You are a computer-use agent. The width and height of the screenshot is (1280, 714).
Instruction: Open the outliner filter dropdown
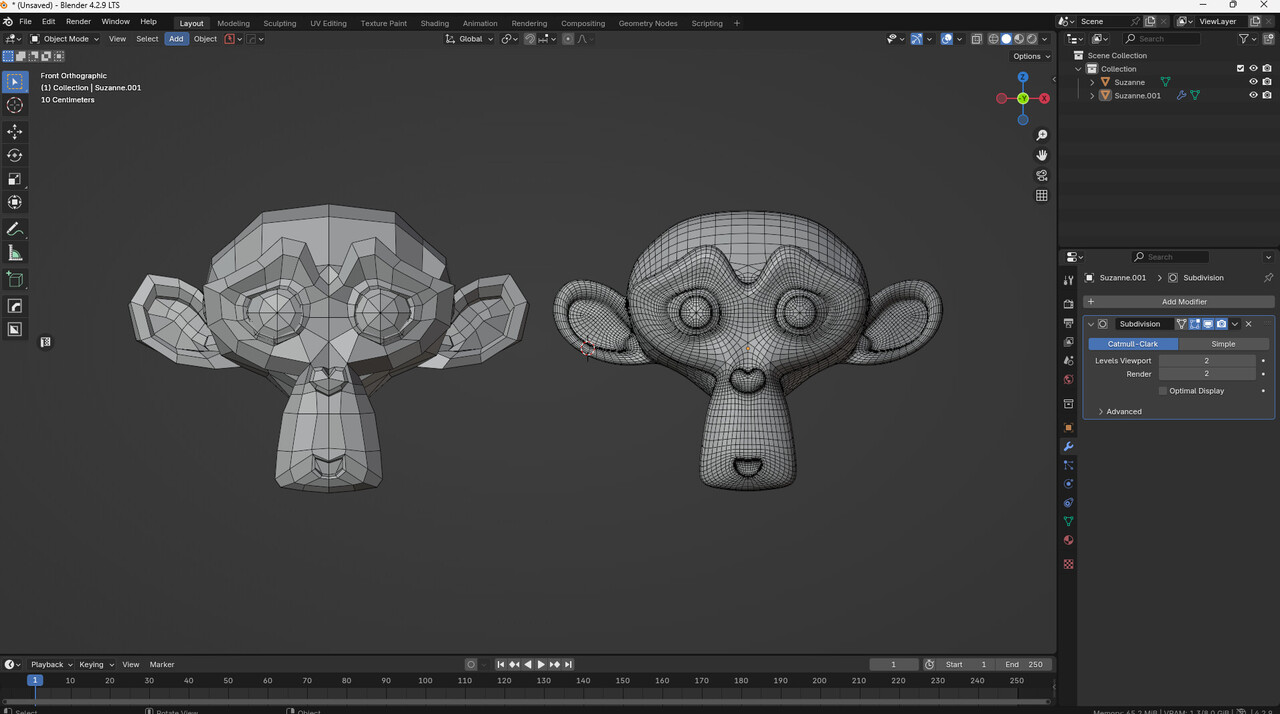click(x=1247, y=39)
